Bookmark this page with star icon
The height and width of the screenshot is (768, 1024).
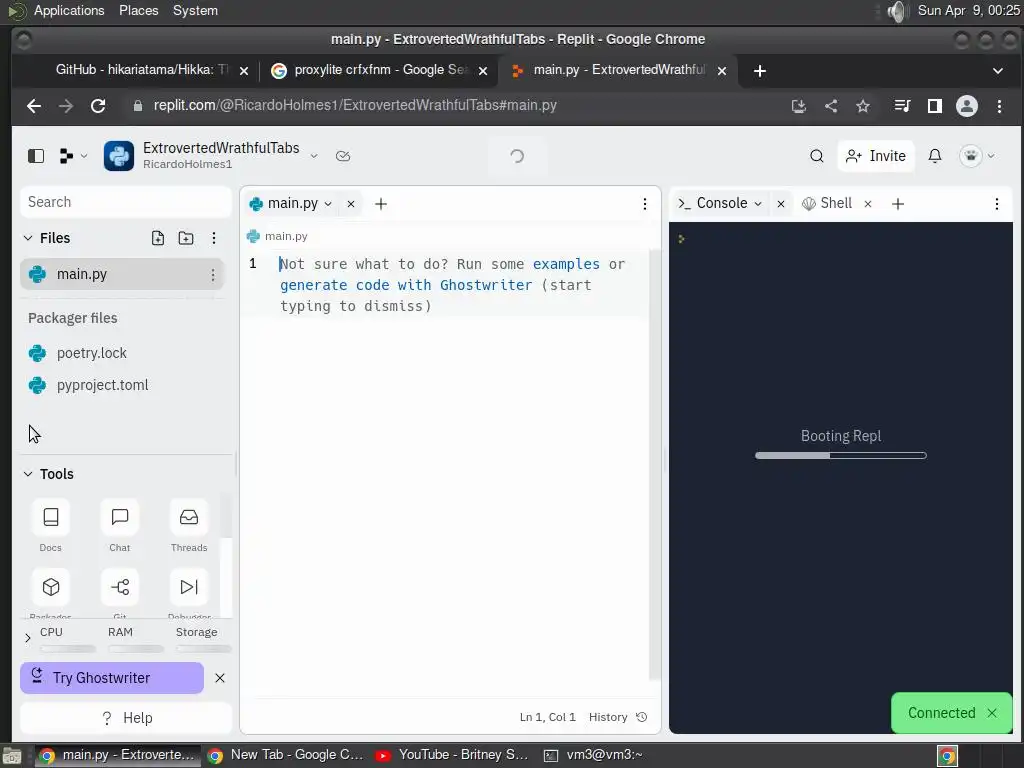click(x=863, y=106)
